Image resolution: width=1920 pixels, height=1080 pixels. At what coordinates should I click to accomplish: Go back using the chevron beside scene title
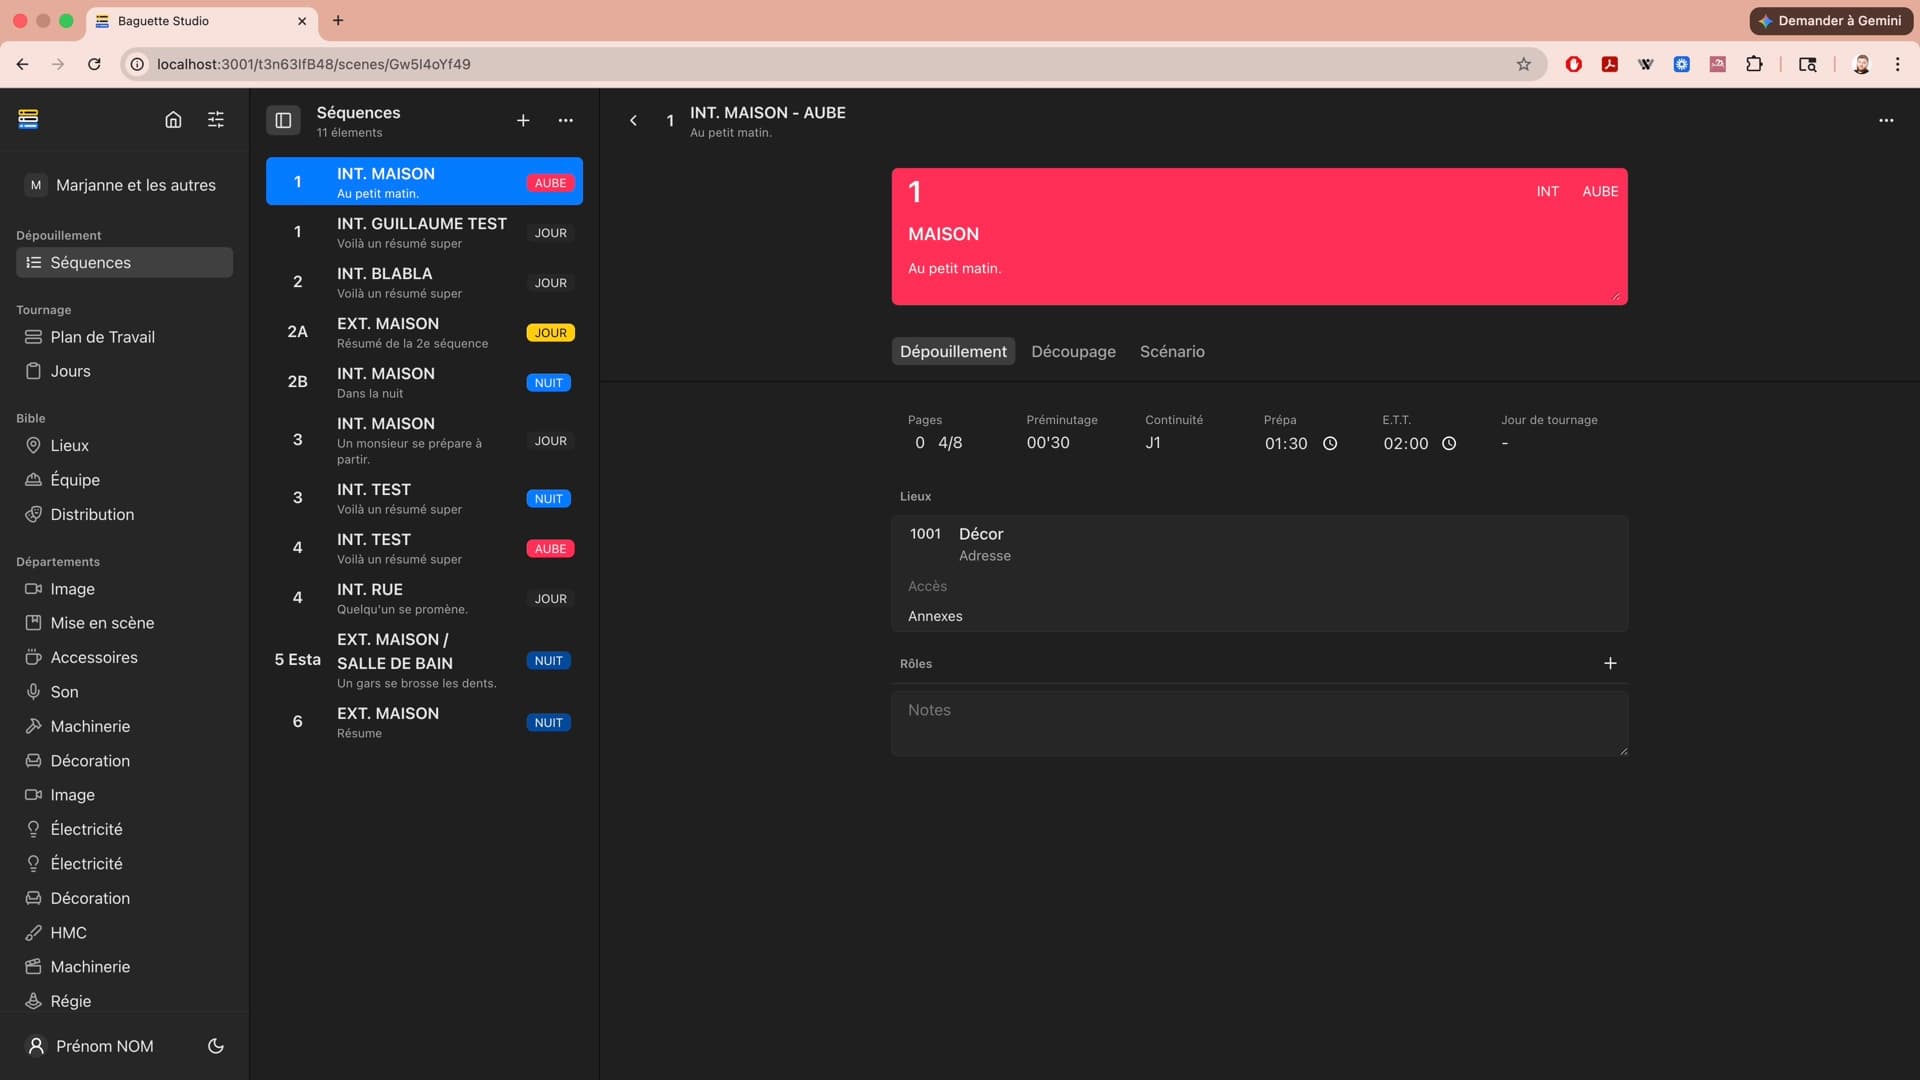point(633,121)
